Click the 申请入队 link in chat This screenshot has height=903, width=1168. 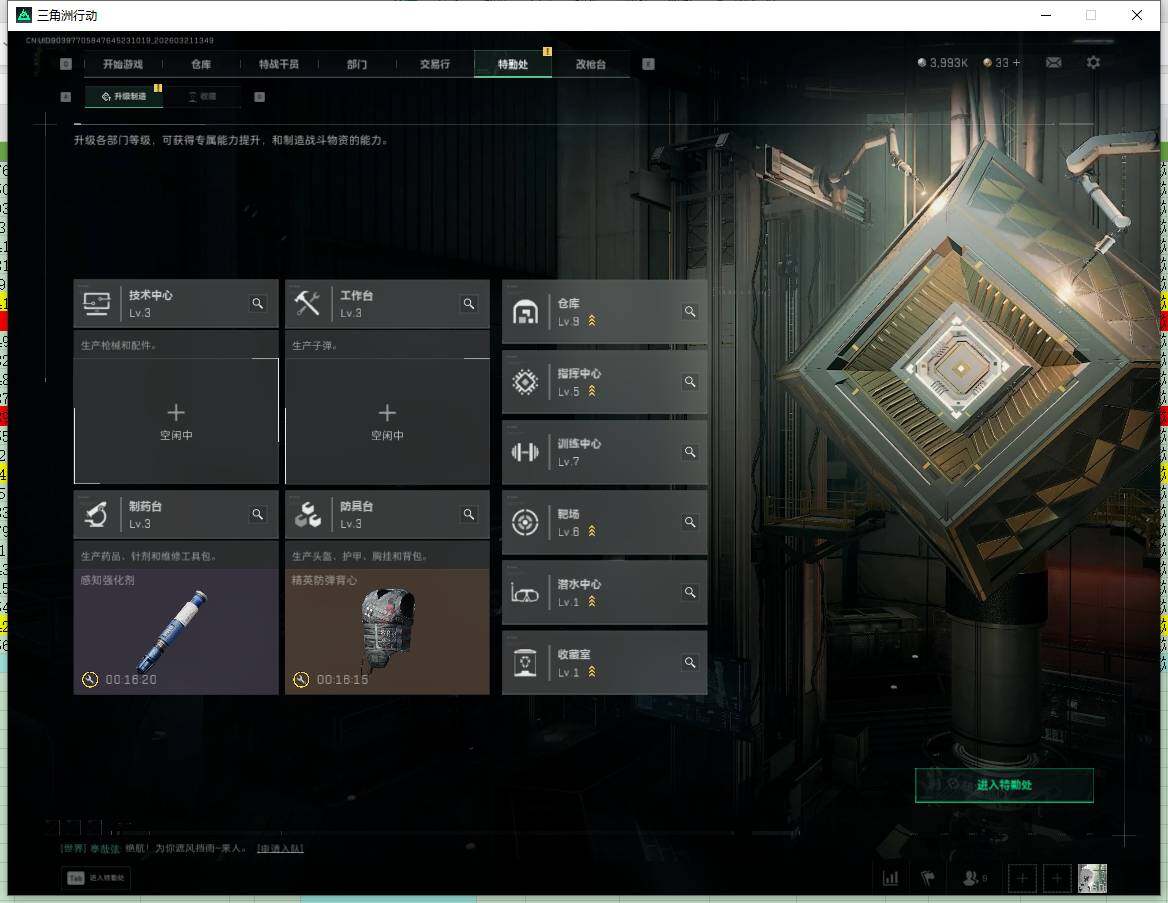click(280, 849)
